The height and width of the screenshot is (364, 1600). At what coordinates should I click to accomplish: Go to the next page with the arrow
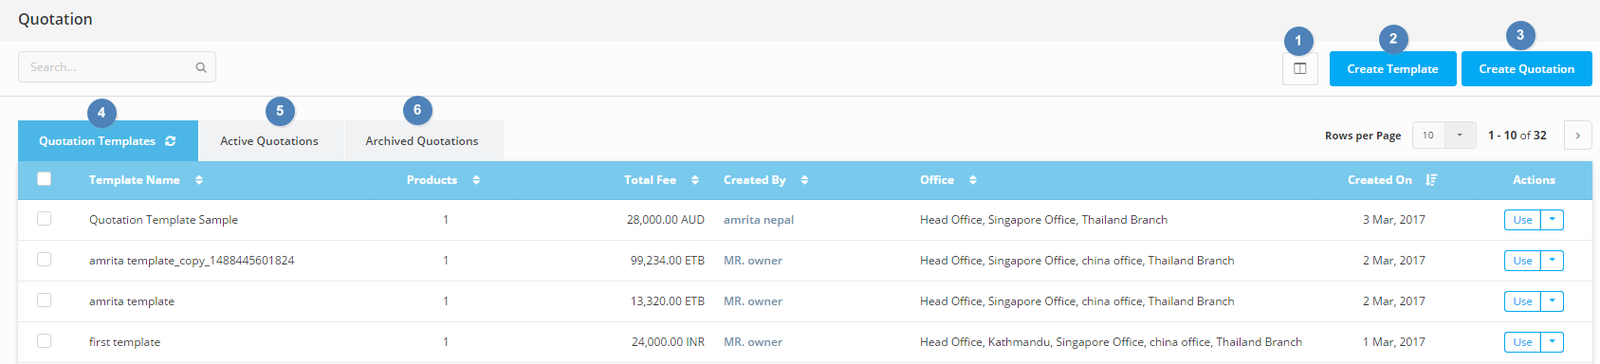coord(1578,135)
